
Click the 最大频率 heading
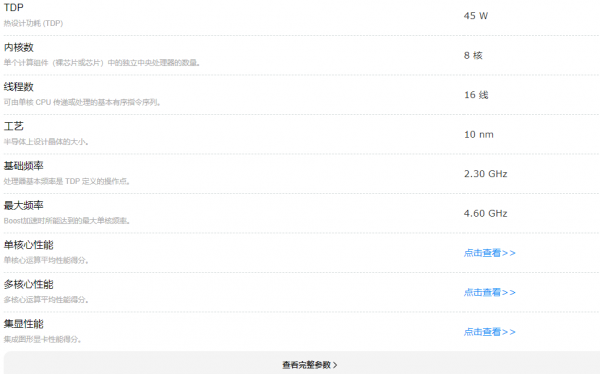24,205
